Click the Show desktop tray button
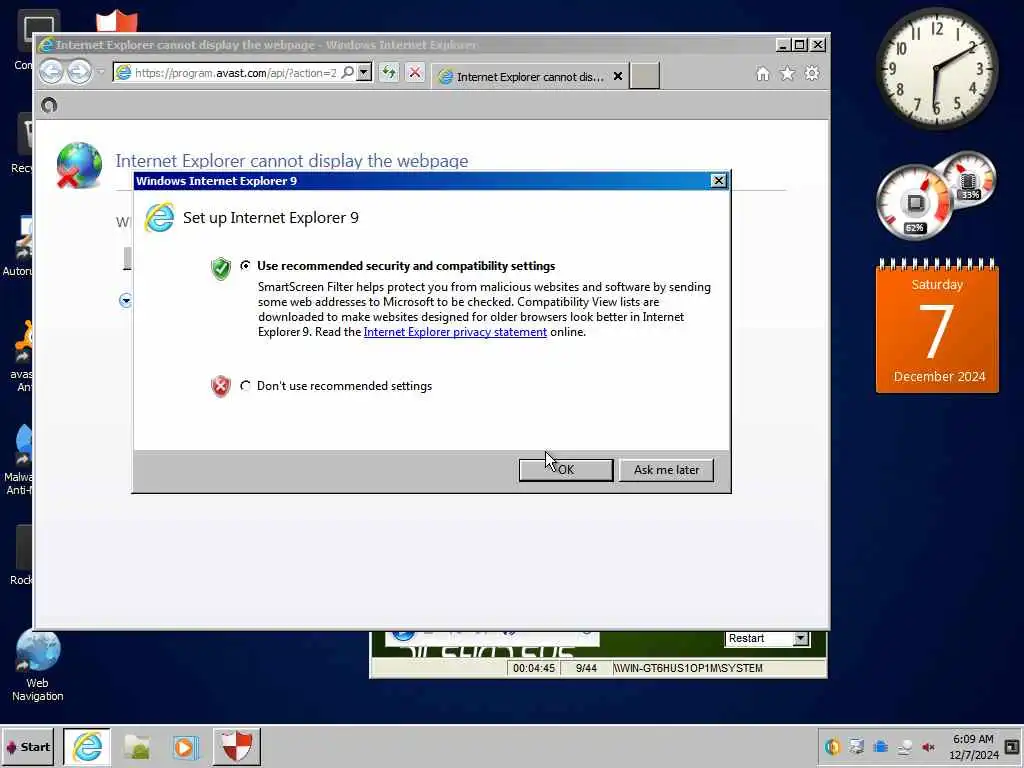This screenshot has width=1024, height=768. click(x=1012, y=746)
